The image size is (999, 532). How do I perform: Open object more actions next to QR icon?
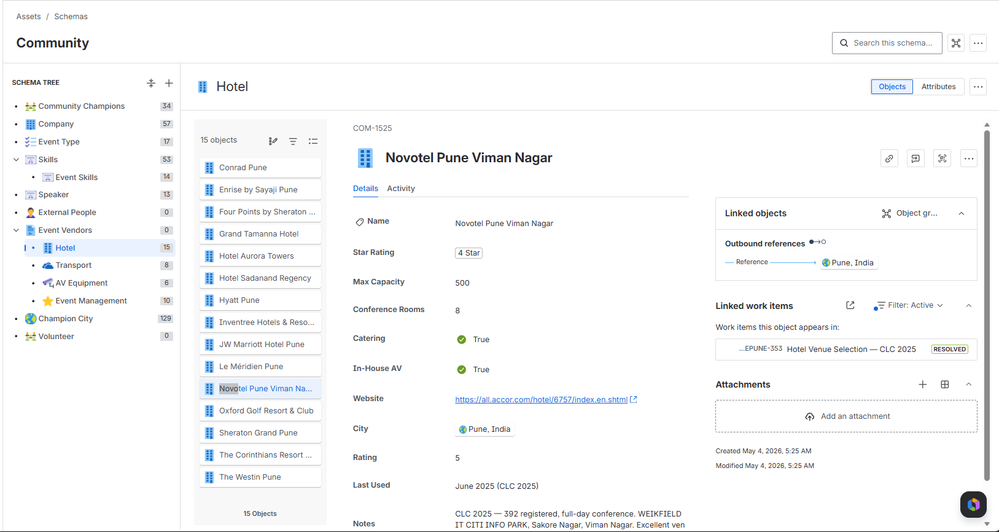point(969,159)
